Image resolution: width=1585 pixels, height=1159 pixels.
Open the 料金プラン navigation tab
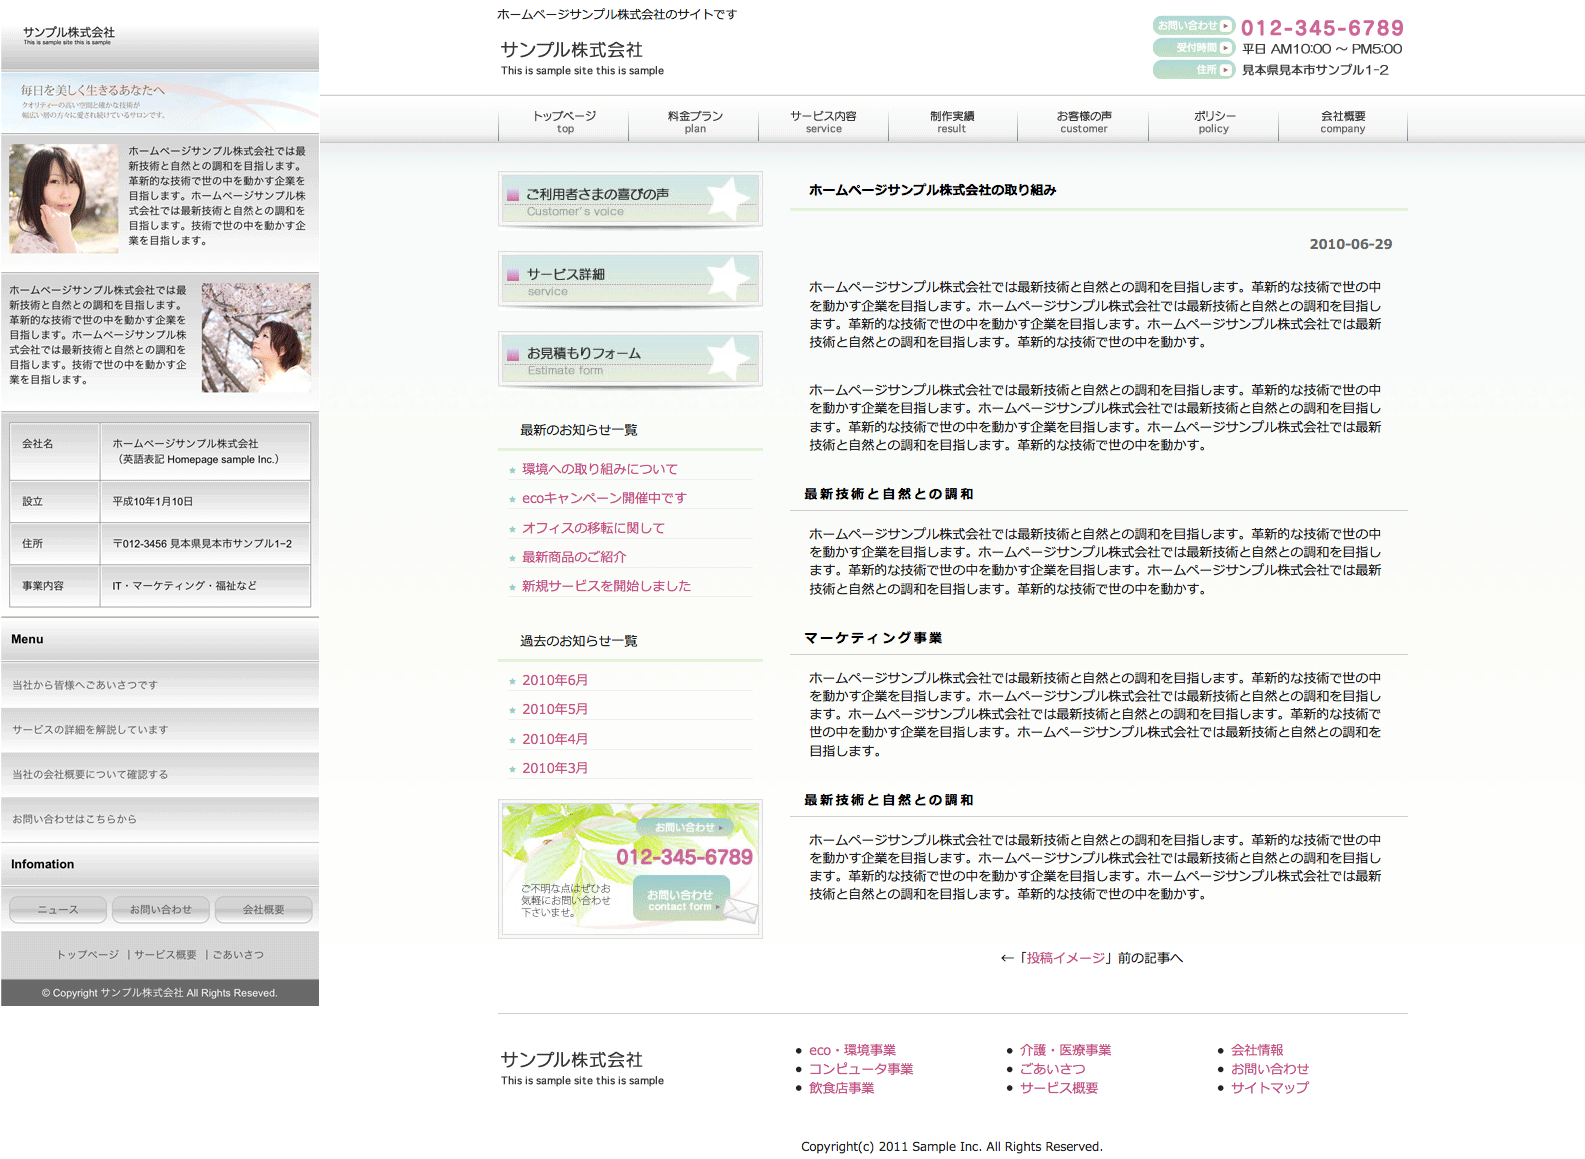[x=695, y=121]
